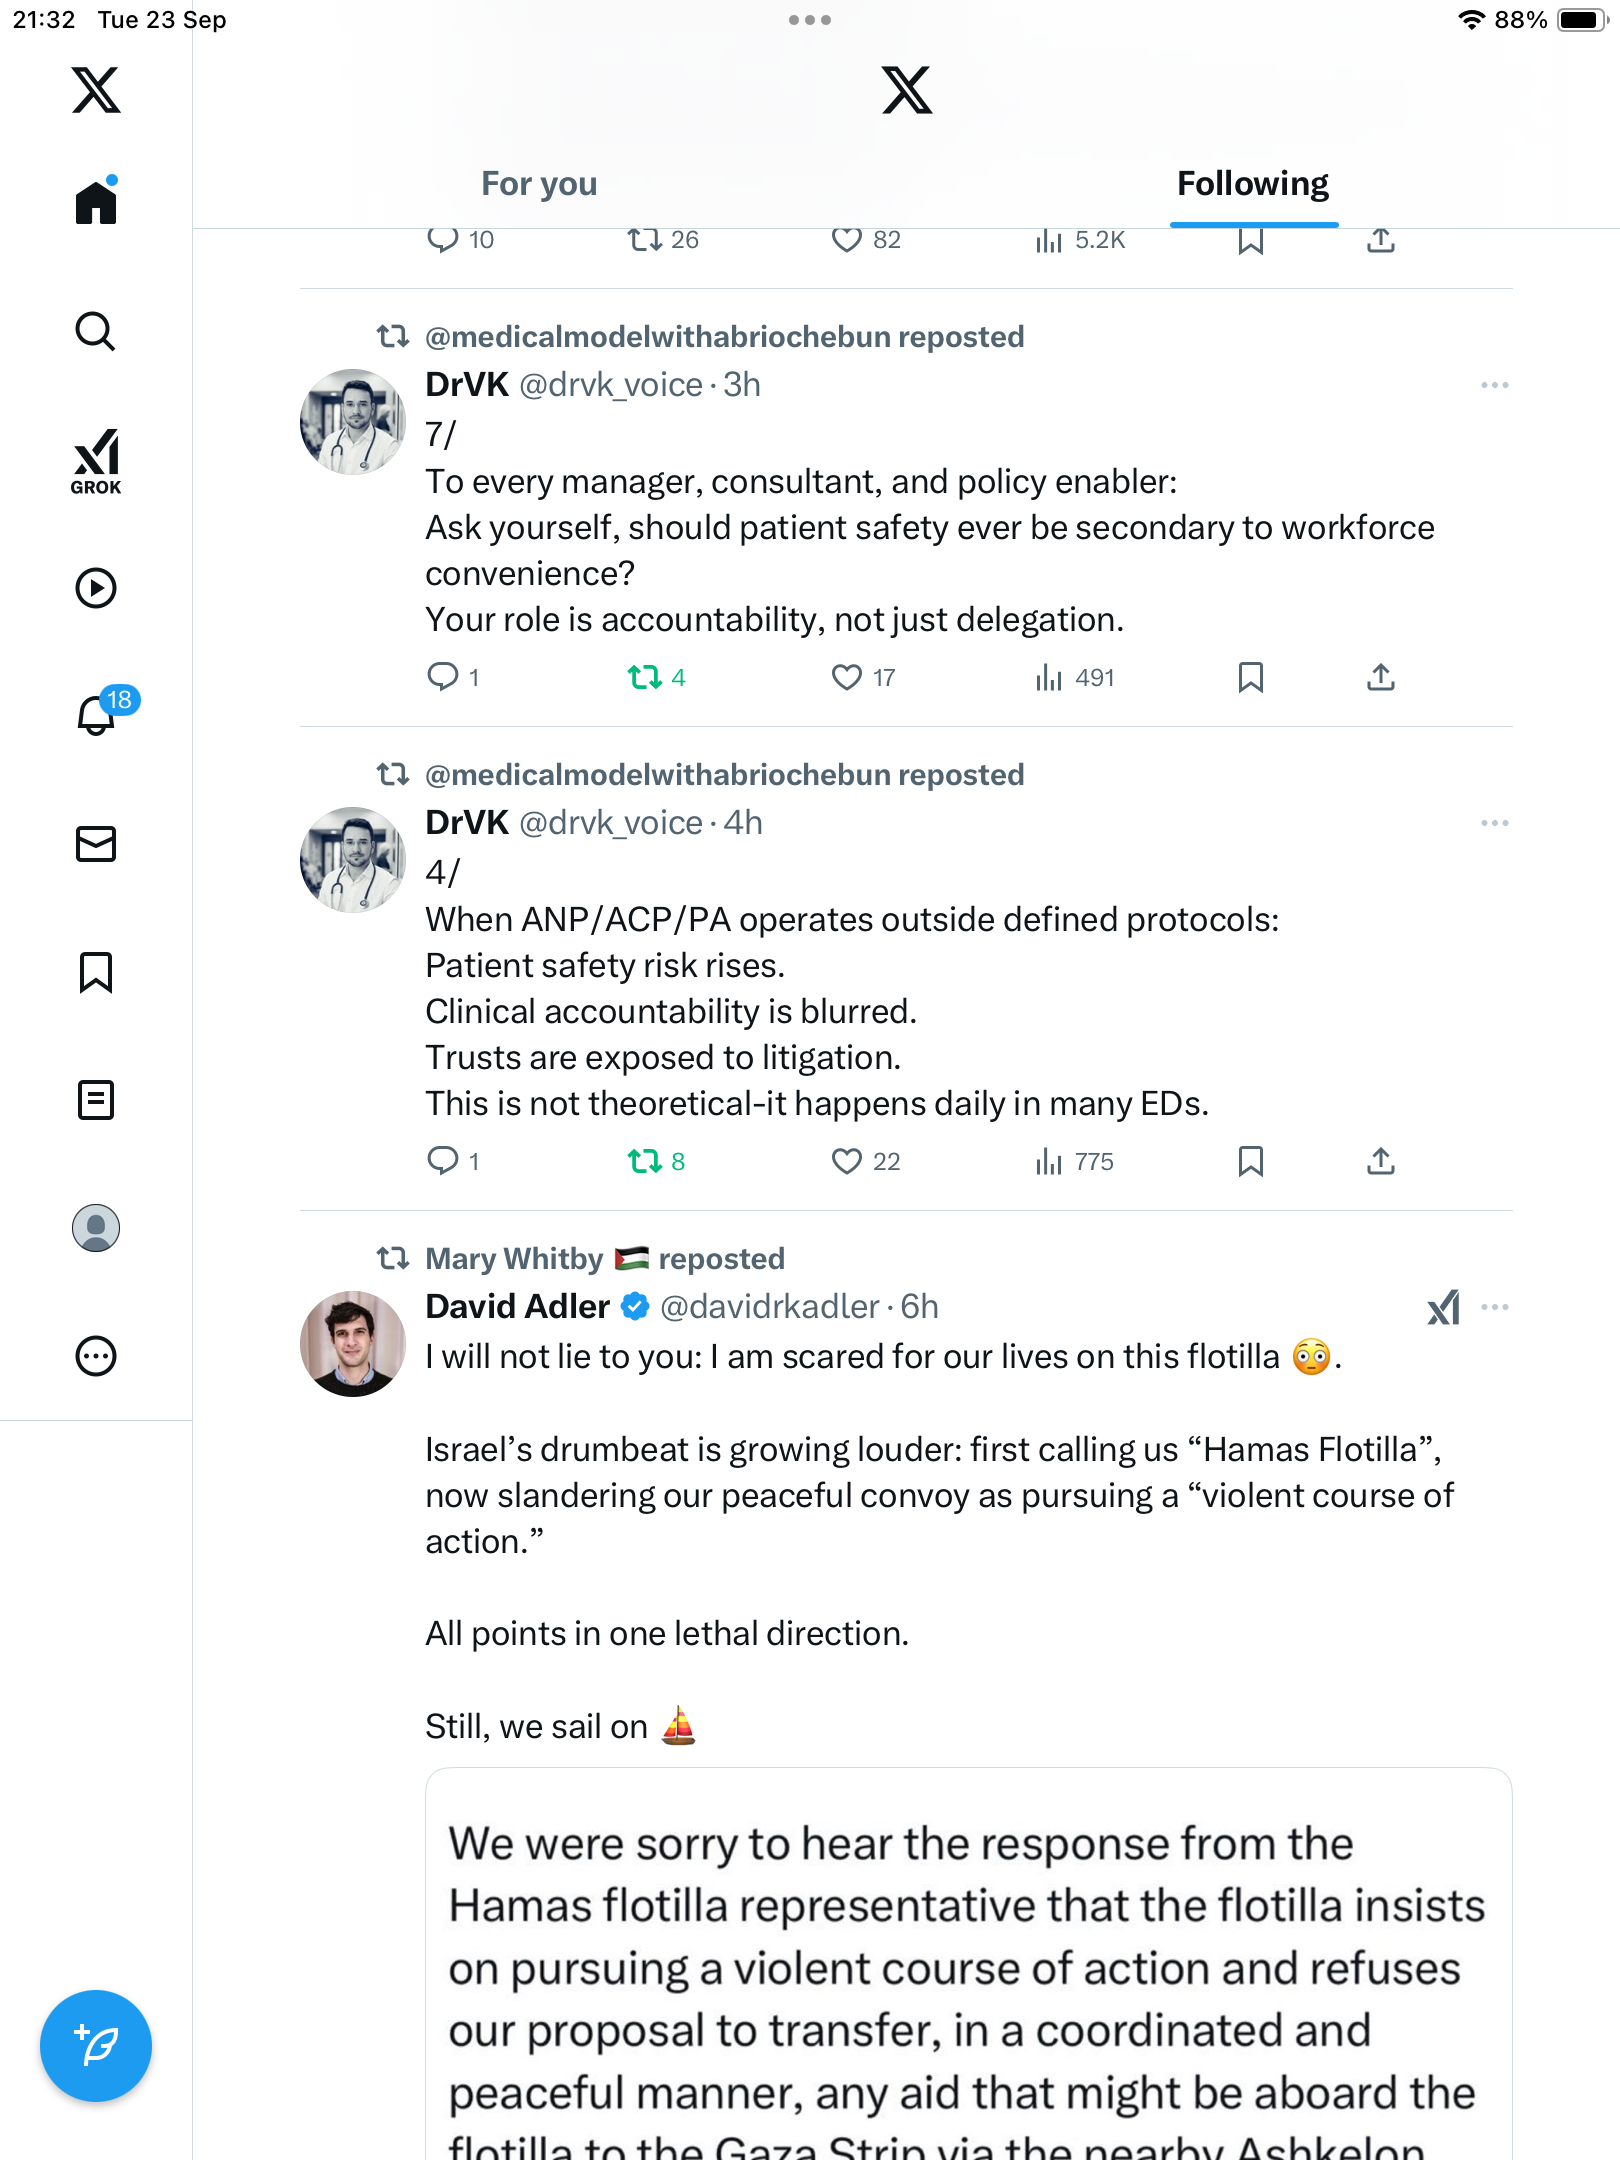Open direct messages envelope icon
Screen dimensions: 1620x2160
tap(96, 844)
